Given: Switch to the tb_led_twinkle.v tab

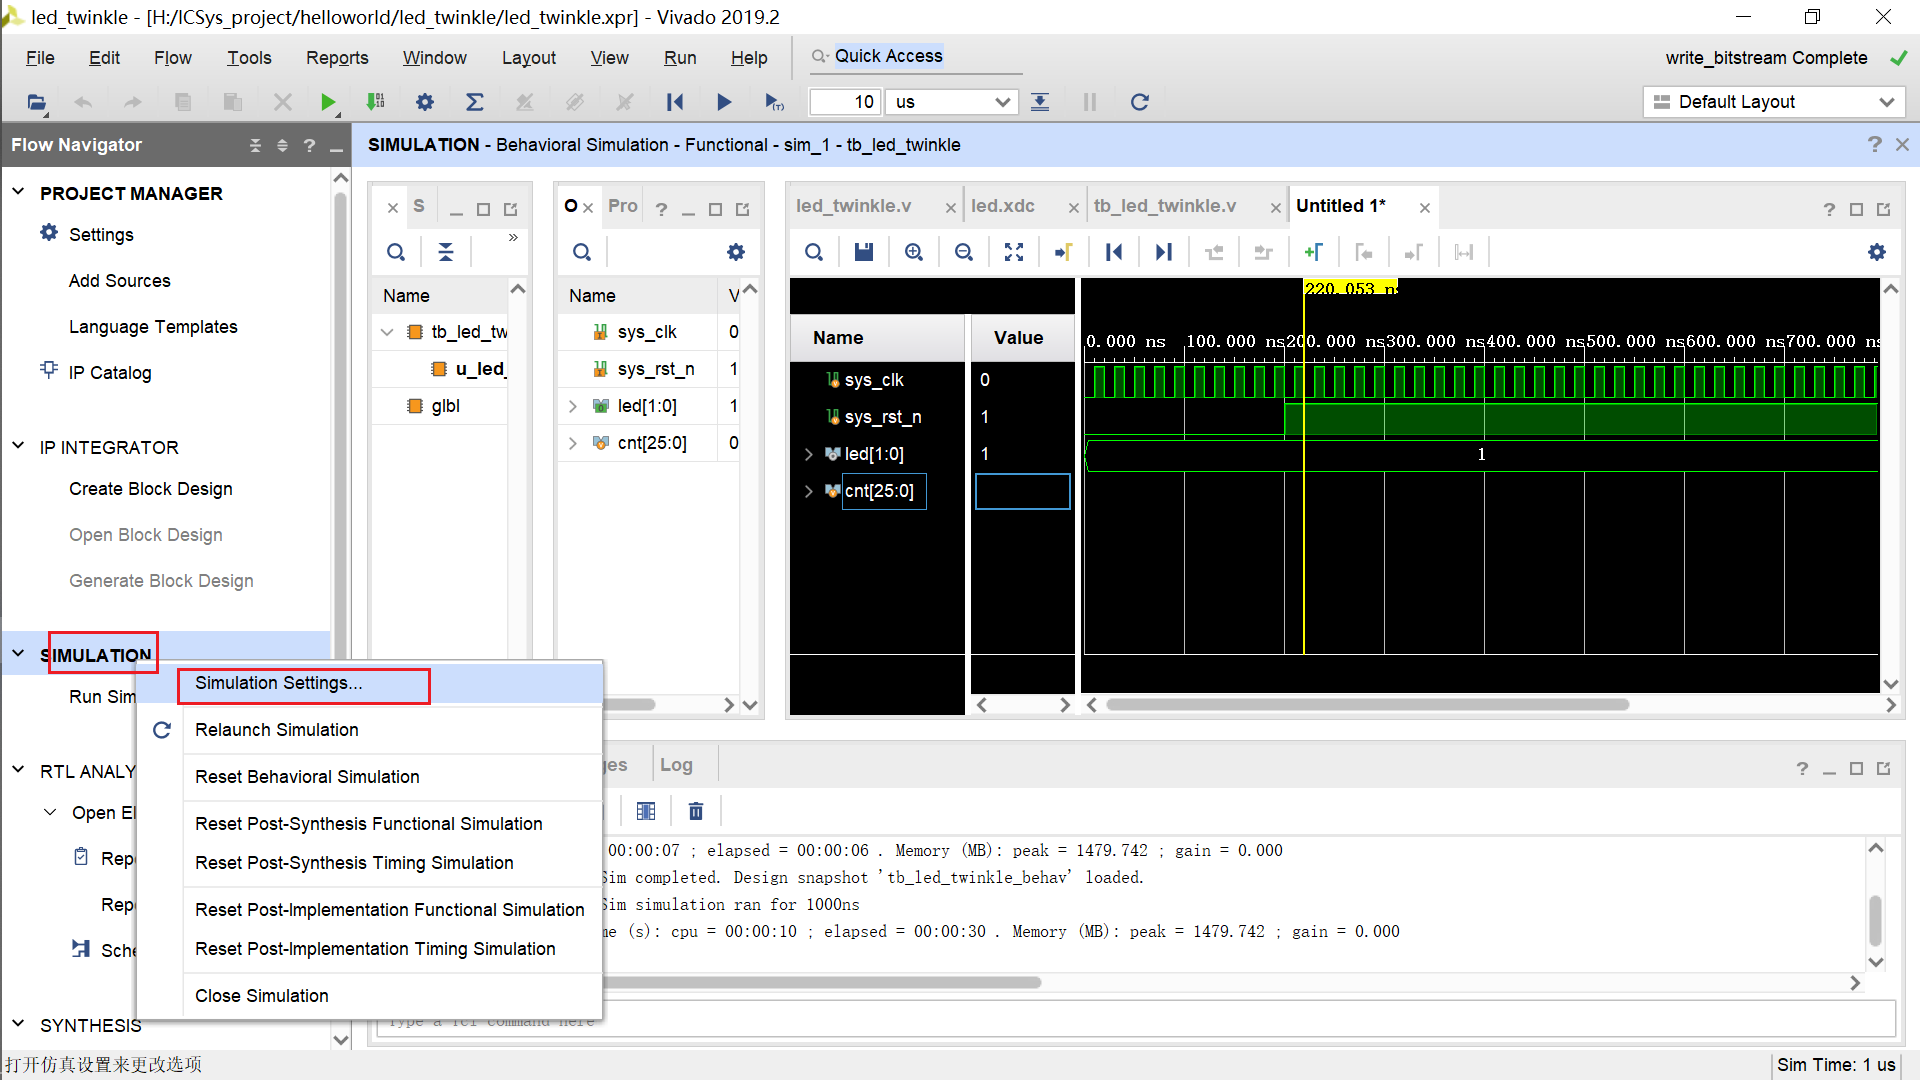Looking at the screenshot, I should (1165, 206).
